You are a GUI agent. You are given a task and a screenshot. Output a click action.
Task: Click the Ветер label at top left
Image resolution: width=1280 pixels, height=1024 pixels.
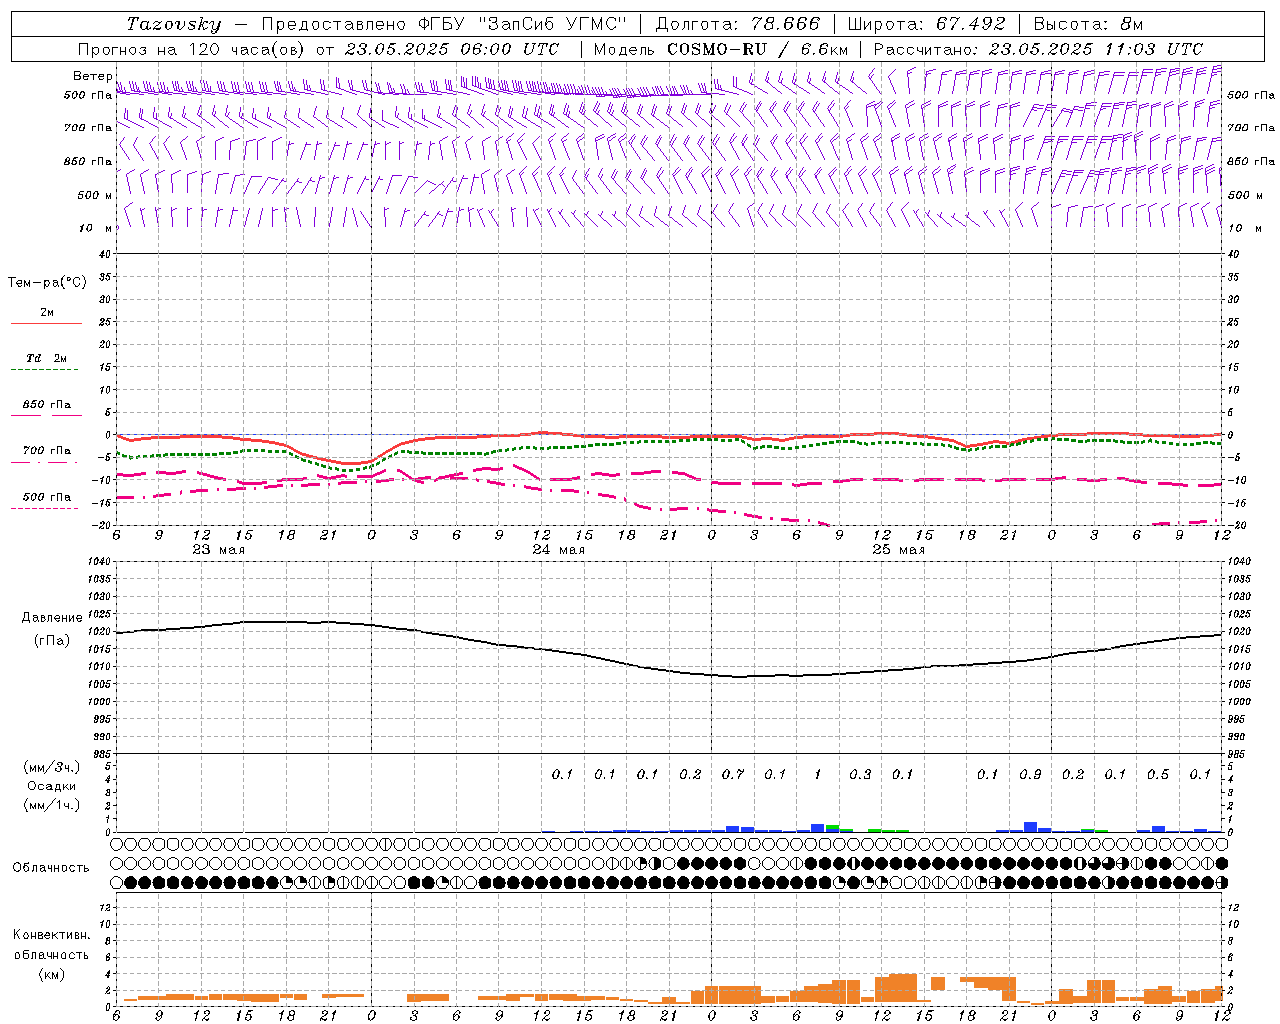coord(92,76)
